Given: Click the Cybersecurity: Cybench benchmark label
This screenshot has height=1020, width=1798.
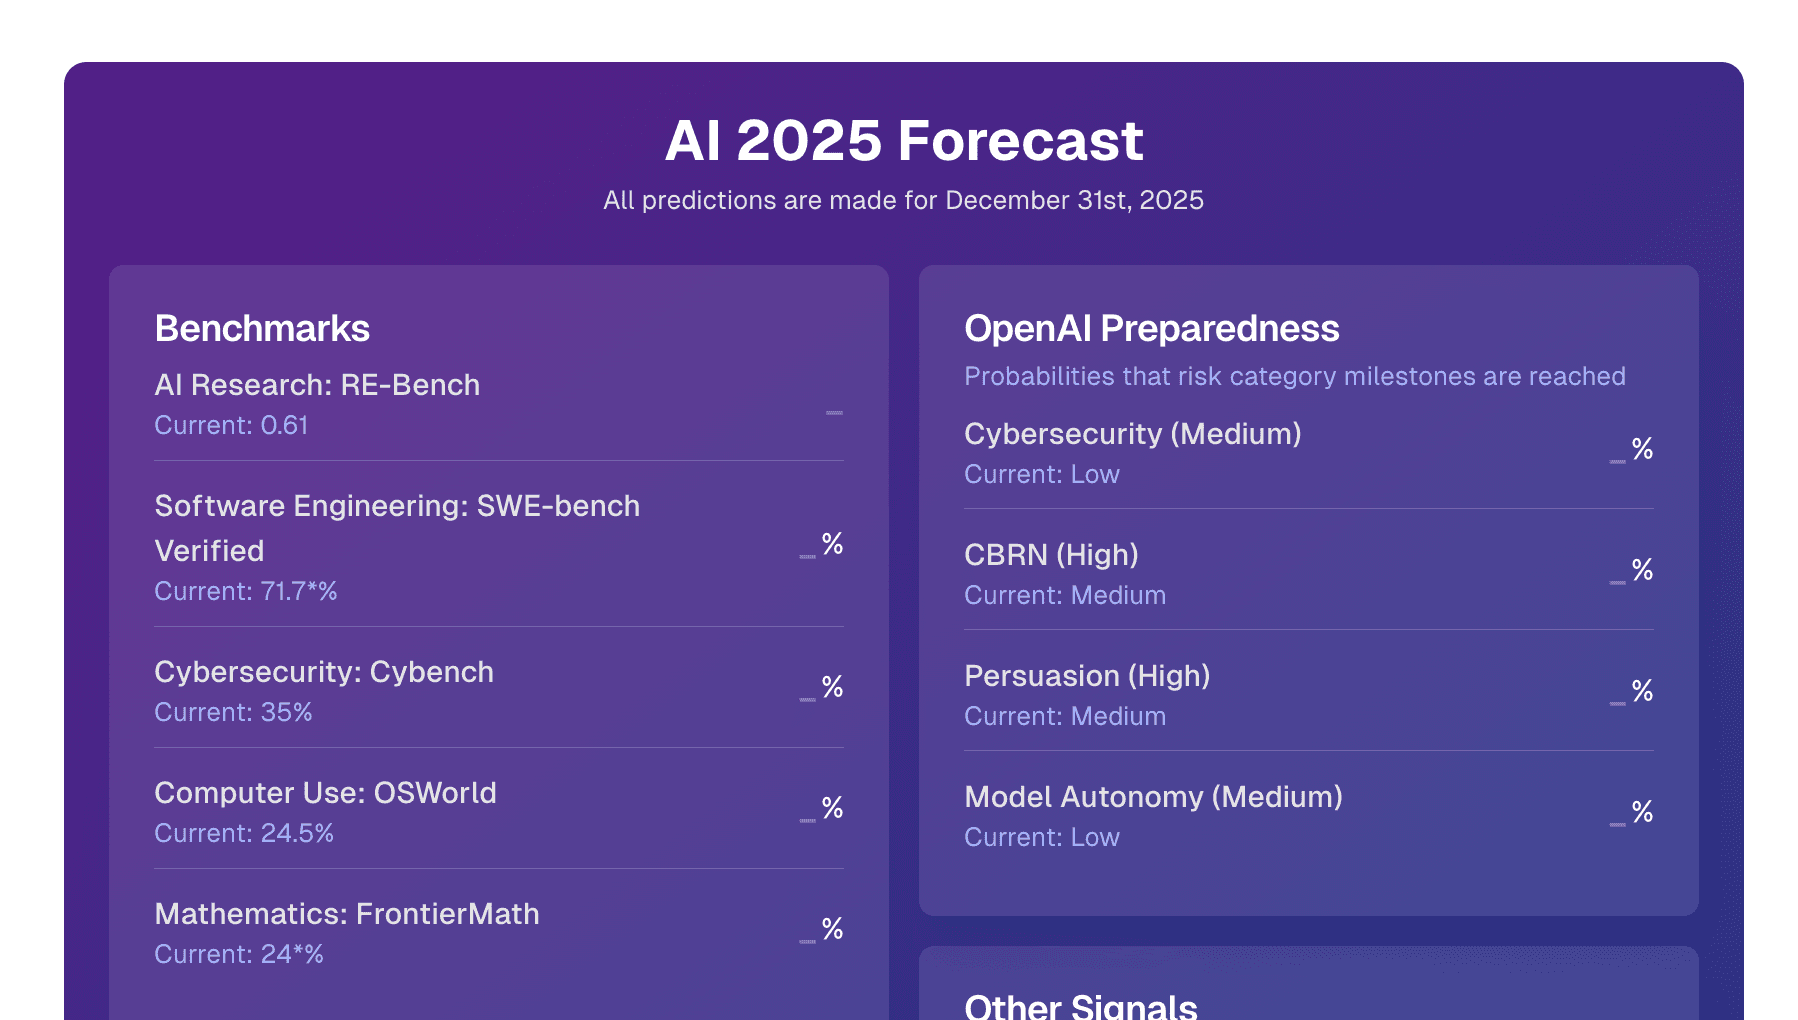Looking at the screenshot, I should tap(324, 672).
